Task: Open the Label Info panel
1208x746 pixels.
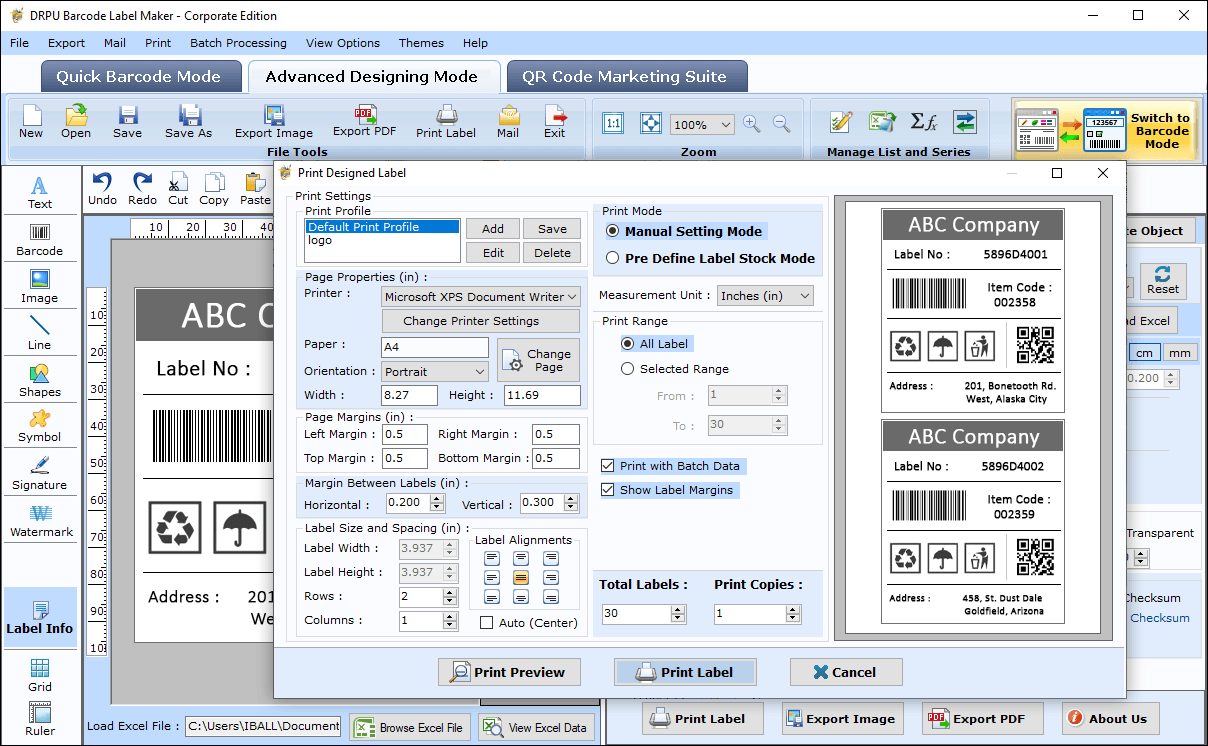Action: point(40,618)
